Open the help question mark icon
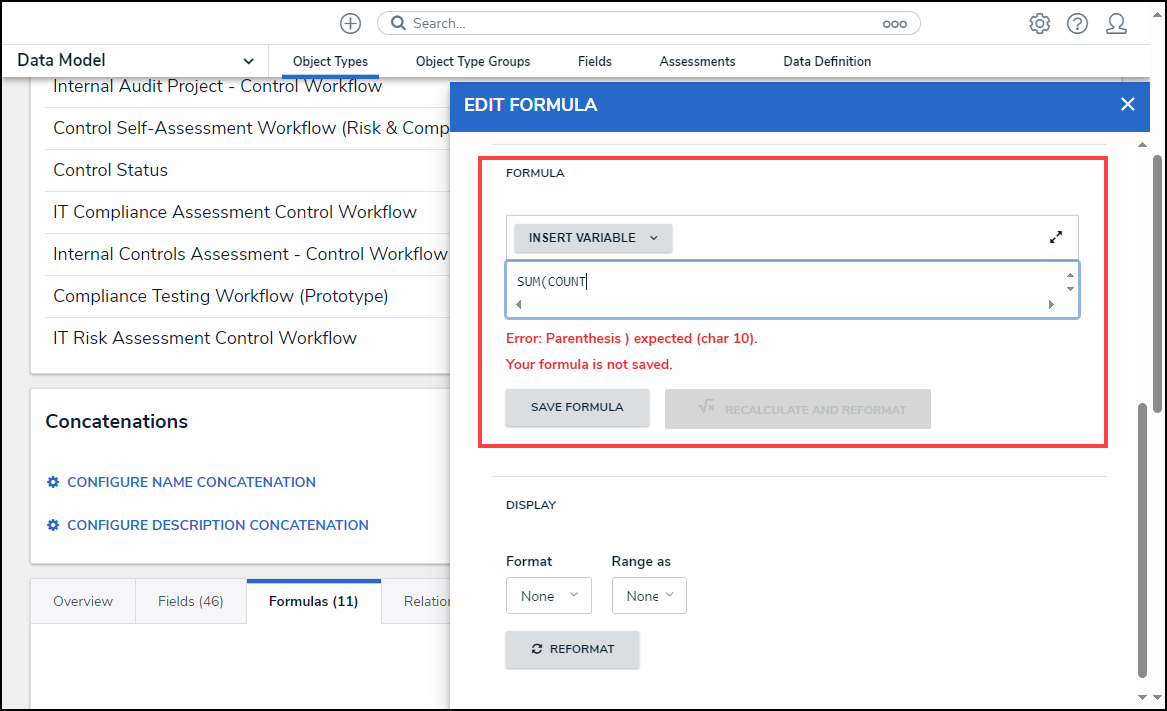The width and height of the screenshot is (1167, 711). 1077,23
